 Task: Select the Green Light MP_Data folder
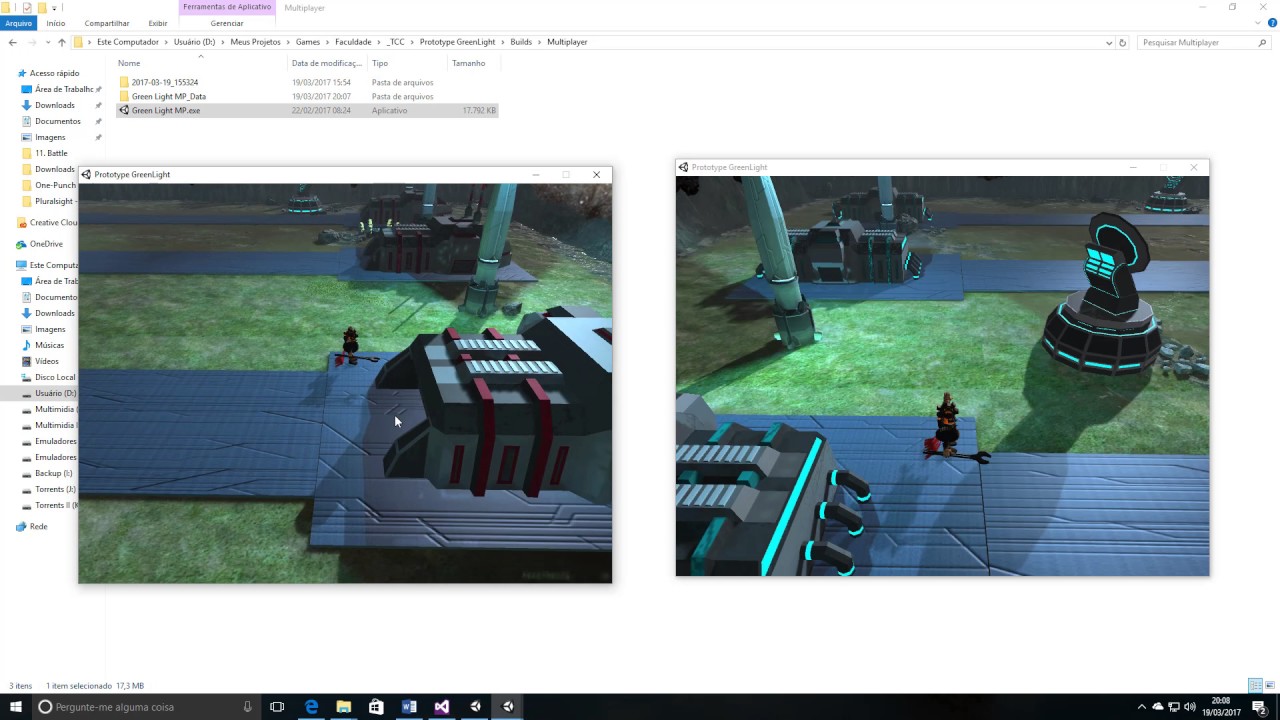(169, 96)
